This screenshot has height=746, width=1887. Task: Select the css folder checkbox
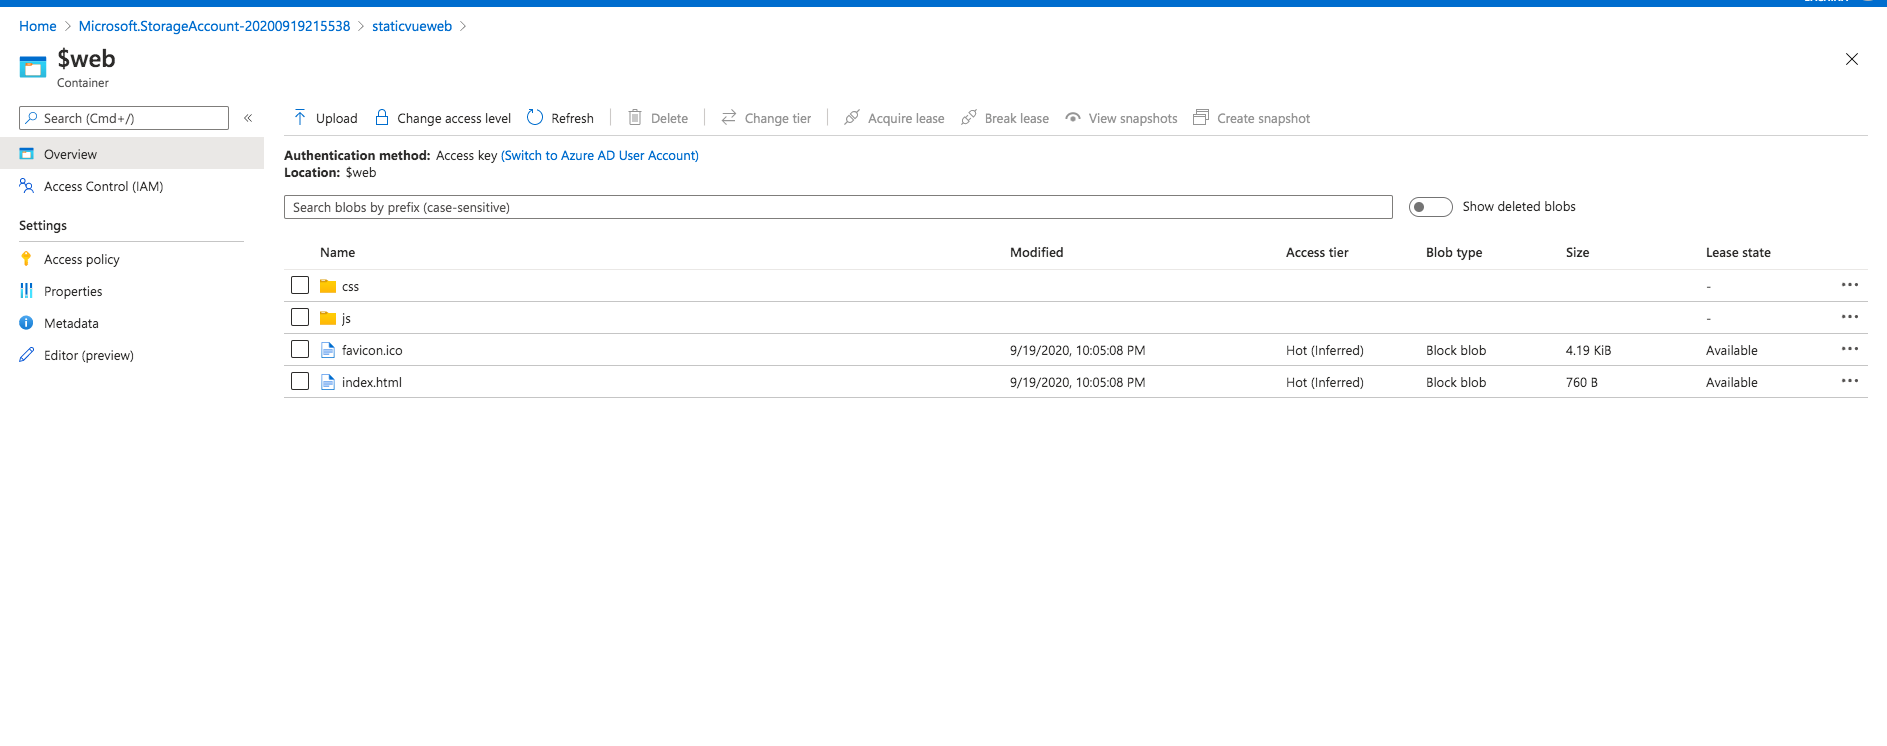[x=300, y=285]
